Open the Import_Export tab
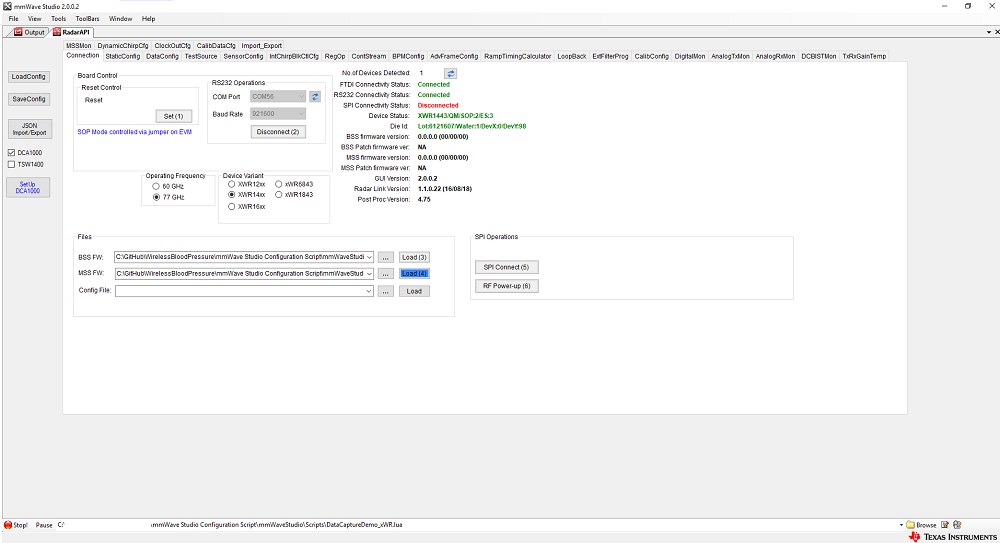 coord(261,46)
